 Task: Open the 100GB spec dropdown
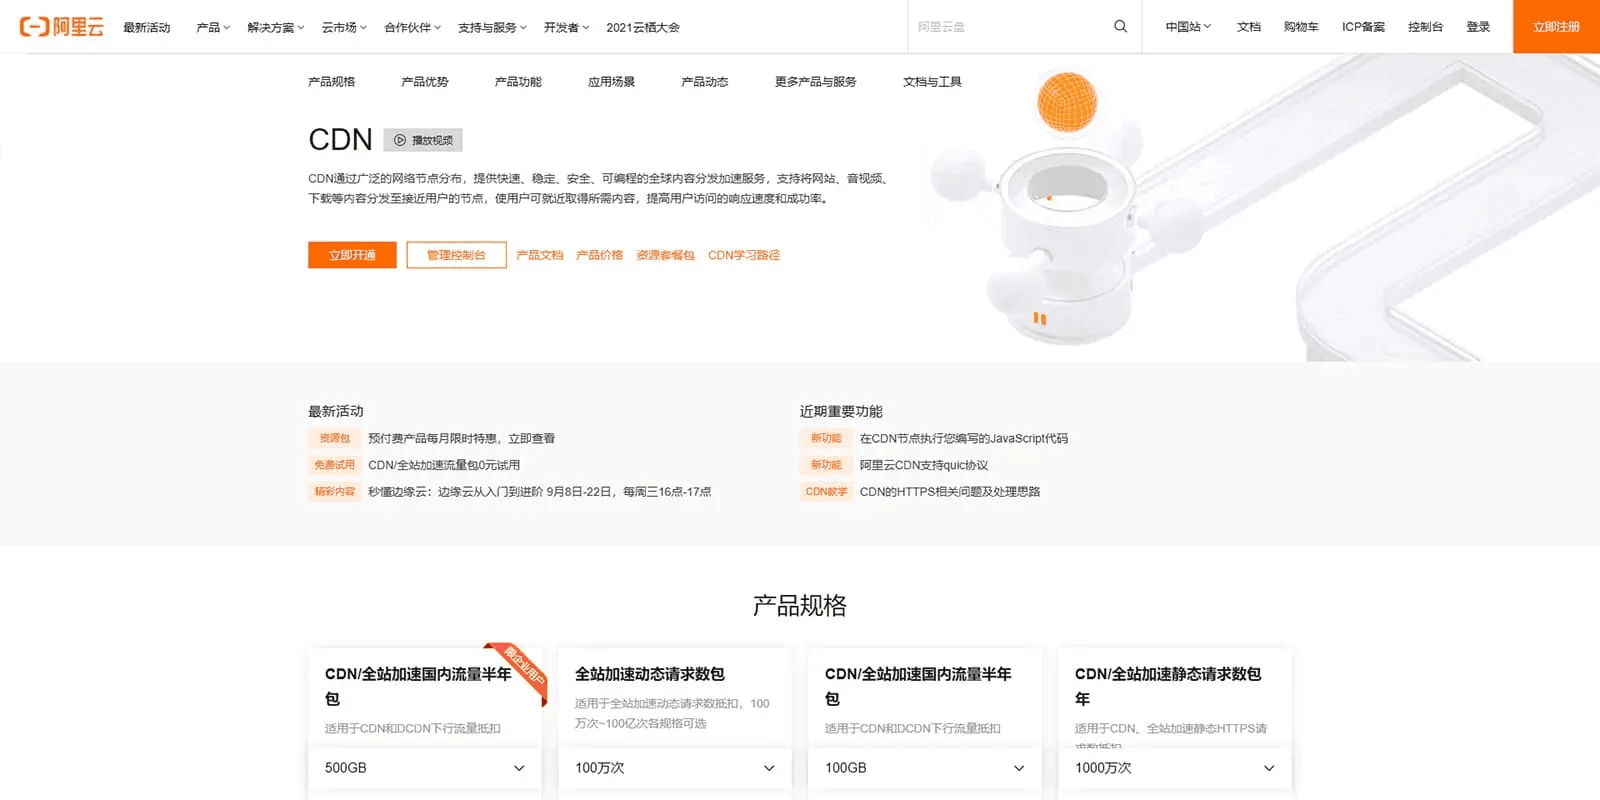[x=925, y=768]
